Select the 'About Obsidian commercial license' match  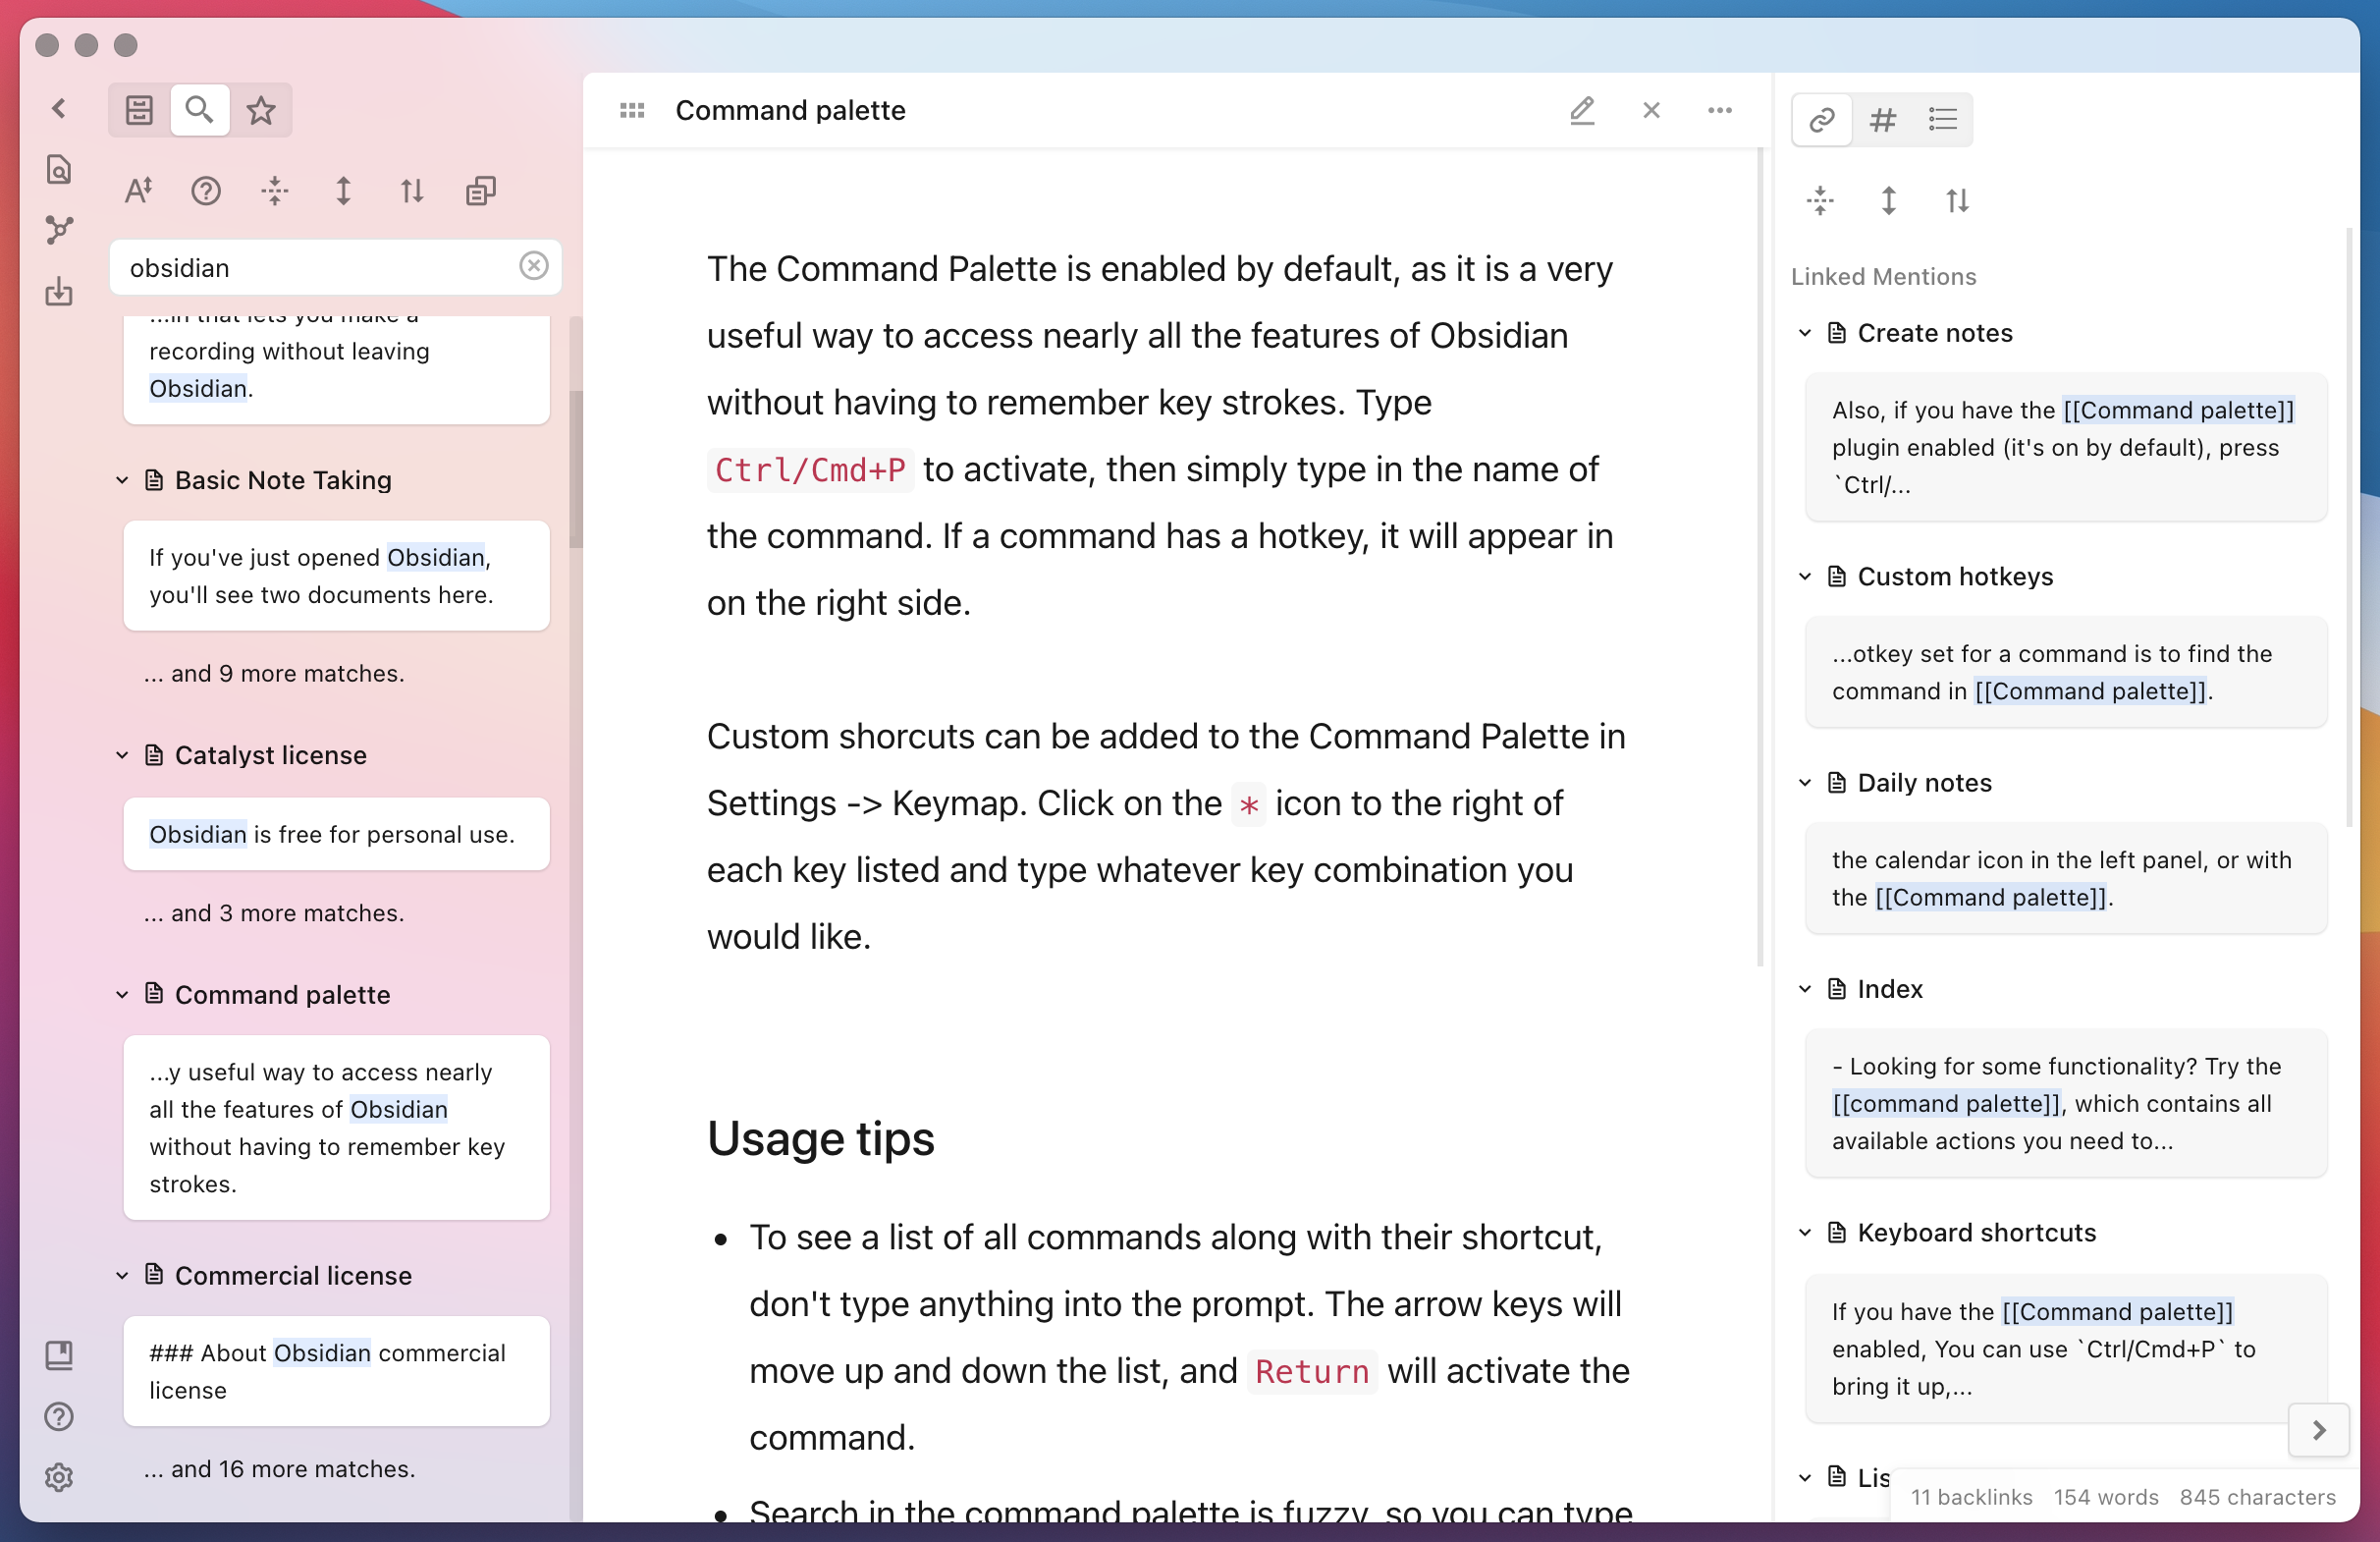(336, 1371)
